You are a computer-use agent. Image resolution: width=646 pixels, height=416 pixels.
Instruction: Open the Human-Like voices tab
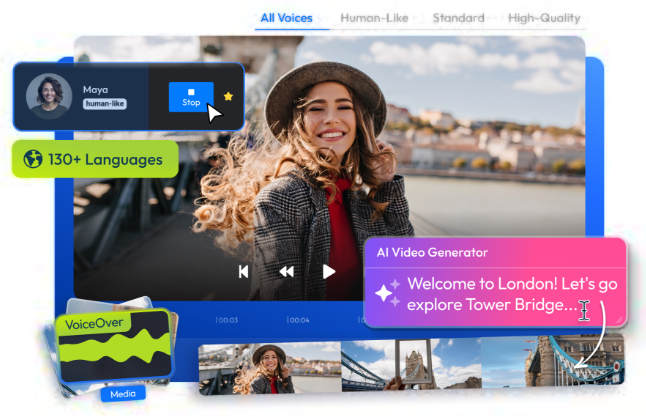[x=374, y=18]
